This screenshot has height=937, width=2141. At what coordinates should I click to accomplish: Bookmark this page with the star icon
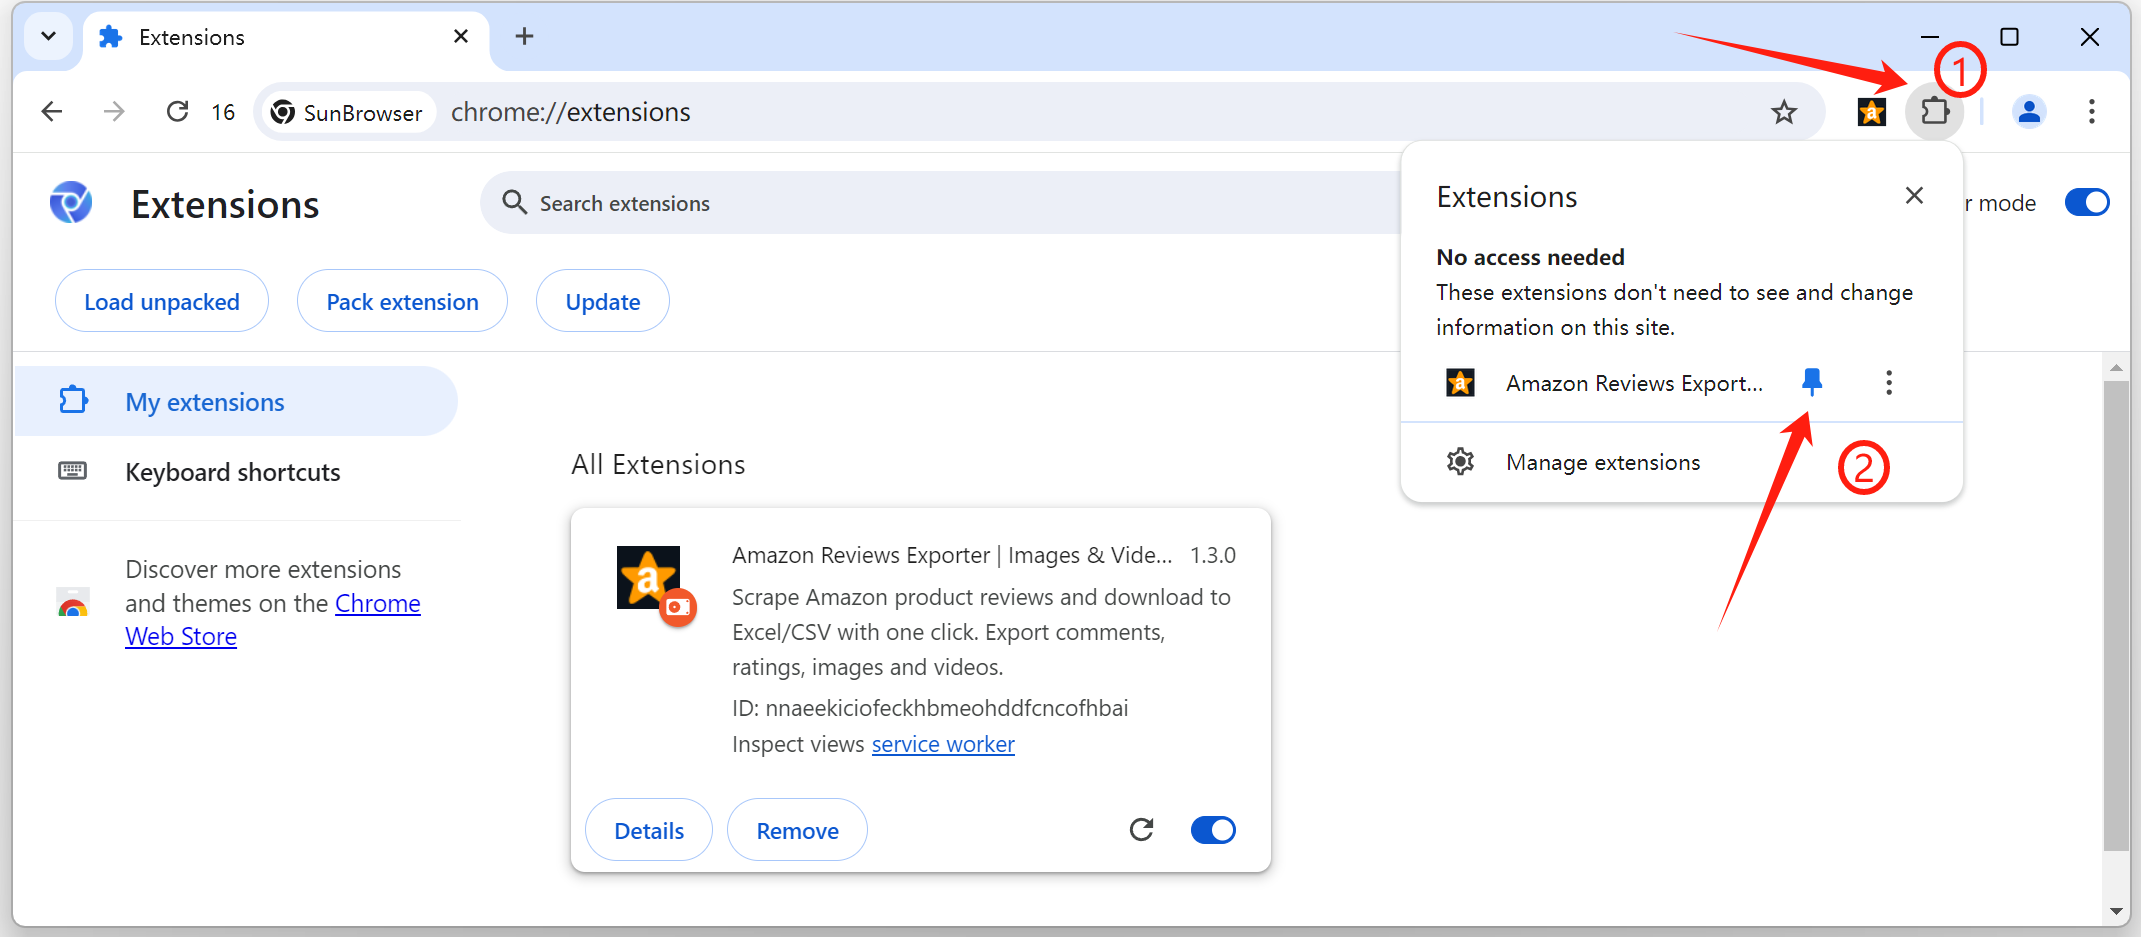click(1784, 112)
